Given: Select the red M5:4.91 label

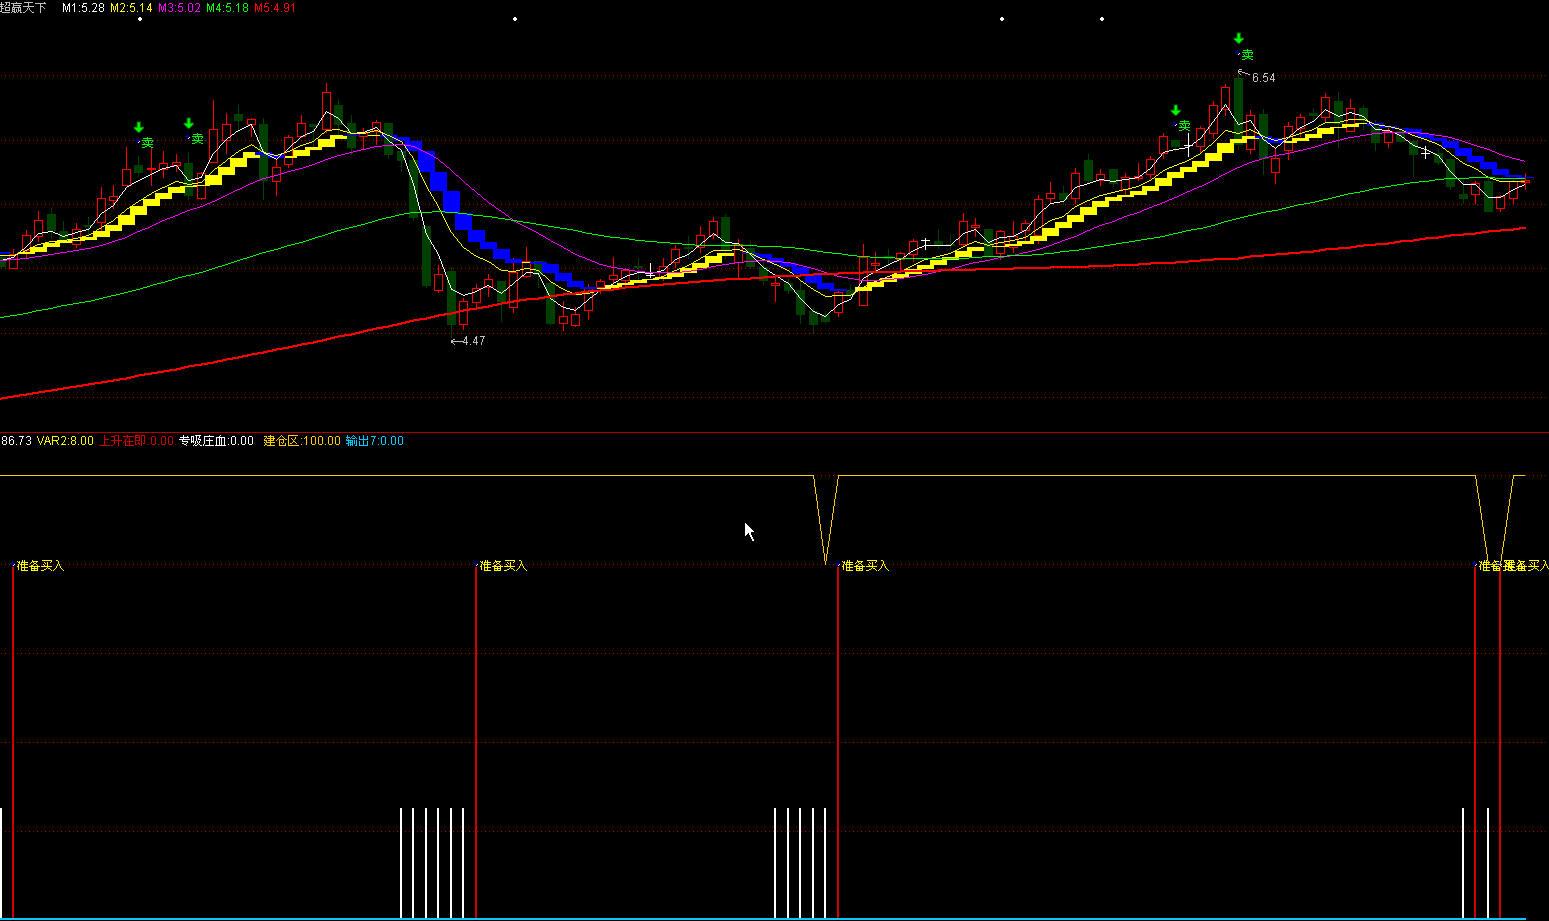Looking at the screenshot, I should [275, 7].
